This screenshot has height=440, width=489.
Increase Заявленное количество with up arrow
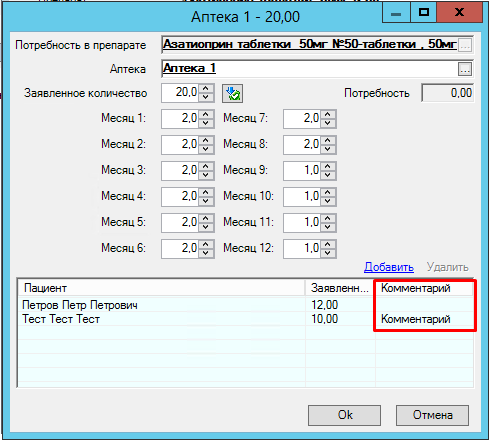click(x=206, y=89)
